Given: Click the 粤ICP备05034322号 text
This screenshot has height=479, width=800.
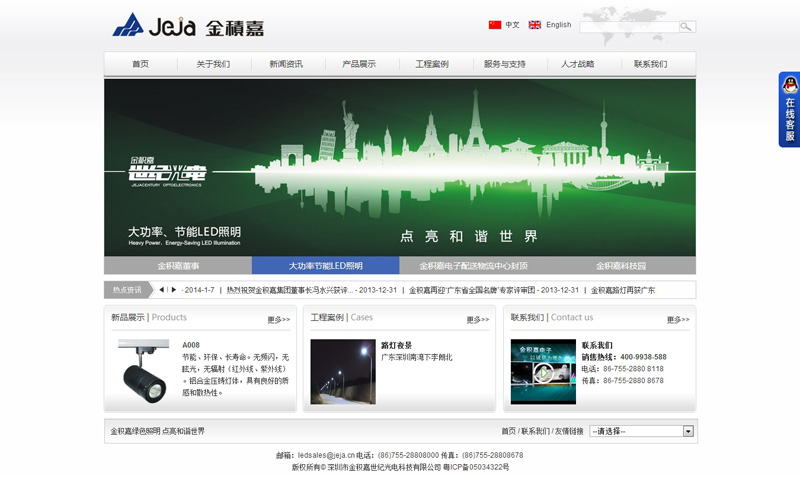Looking at the screenshot, I should pos(476,467).
